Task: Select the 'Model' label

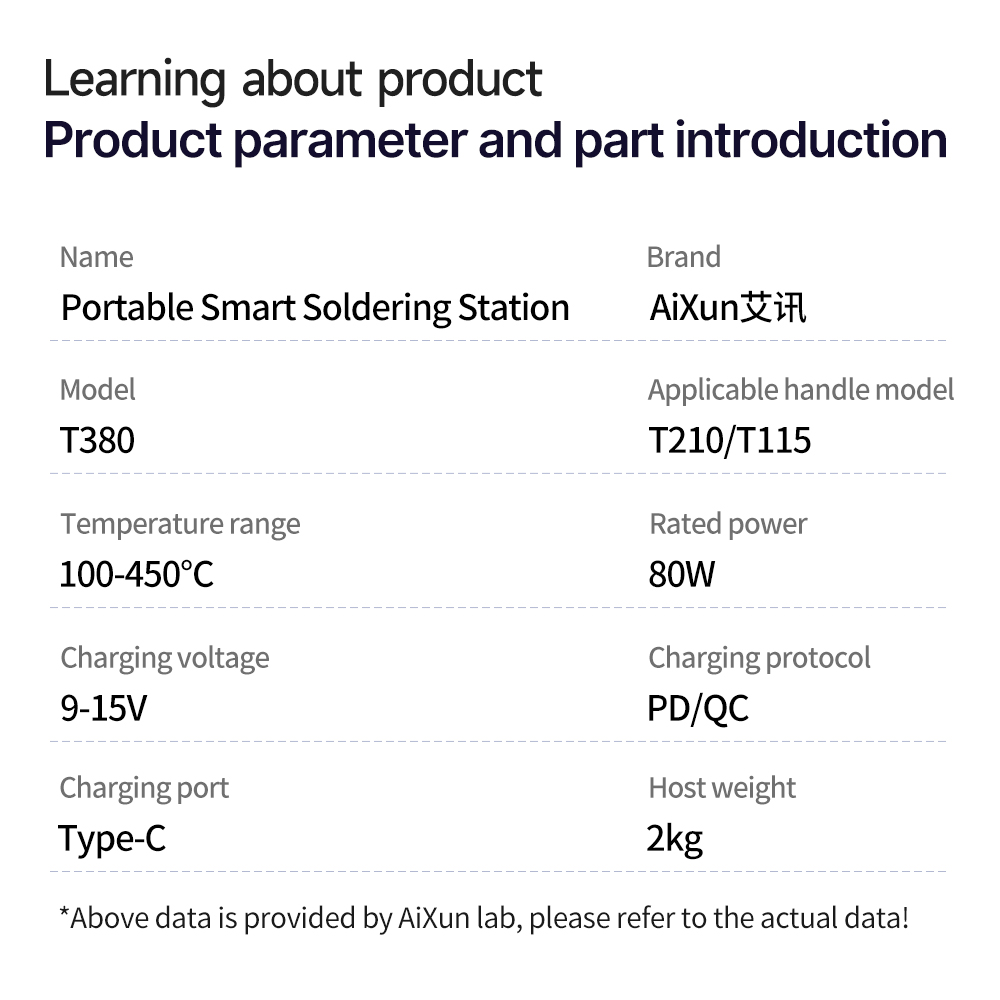Action: tap(98, 390)
